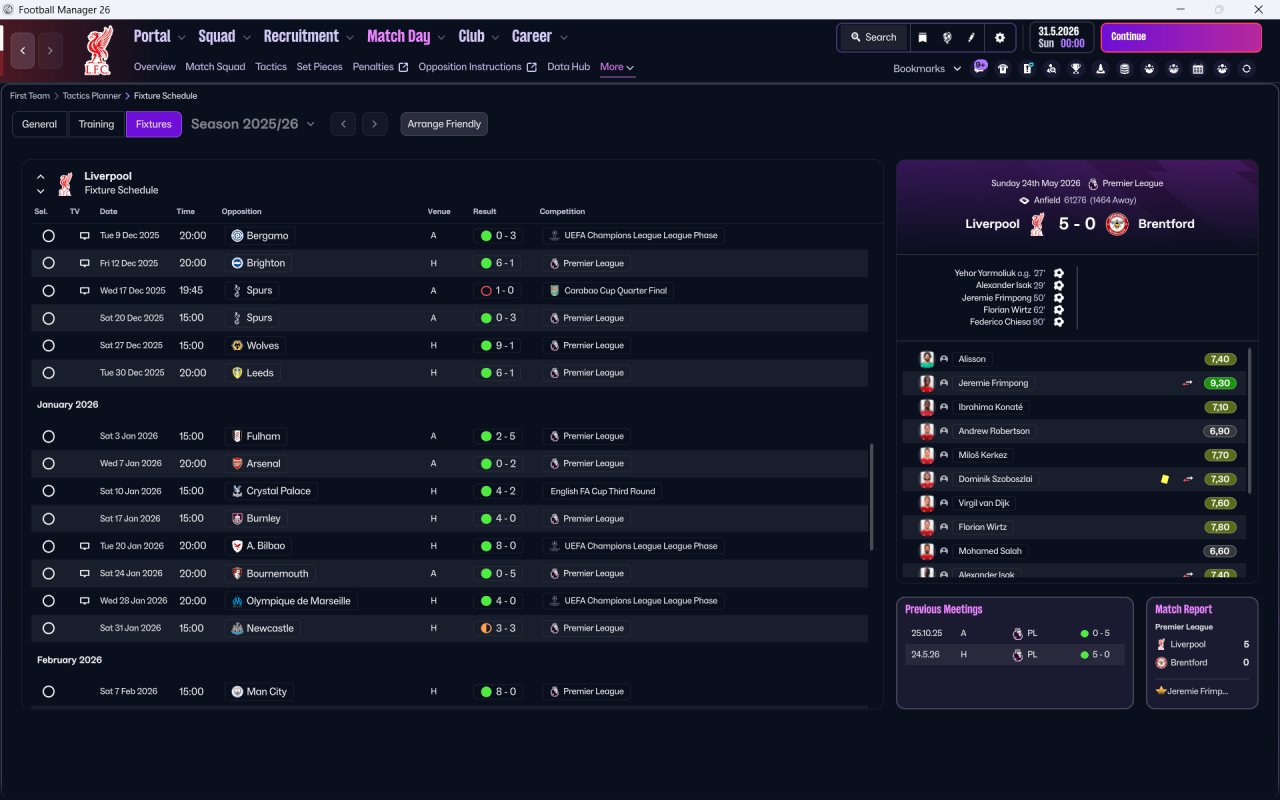Viewport: 1280px width, 800px height.
Task: Open the shirt icon bookmark shortcut
Action: [1003, 69]
